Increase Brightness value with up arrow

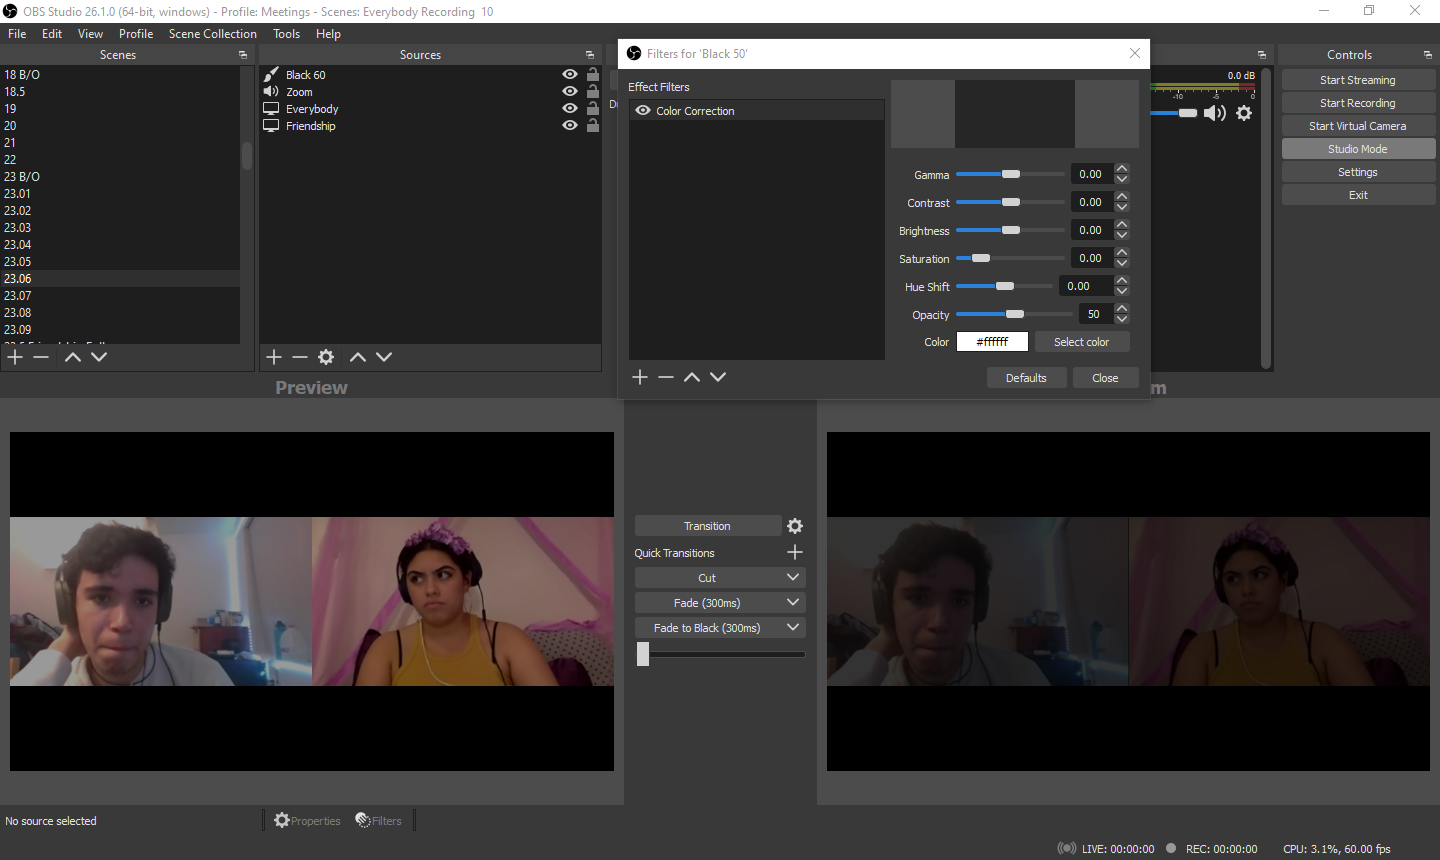(1122, 225)
